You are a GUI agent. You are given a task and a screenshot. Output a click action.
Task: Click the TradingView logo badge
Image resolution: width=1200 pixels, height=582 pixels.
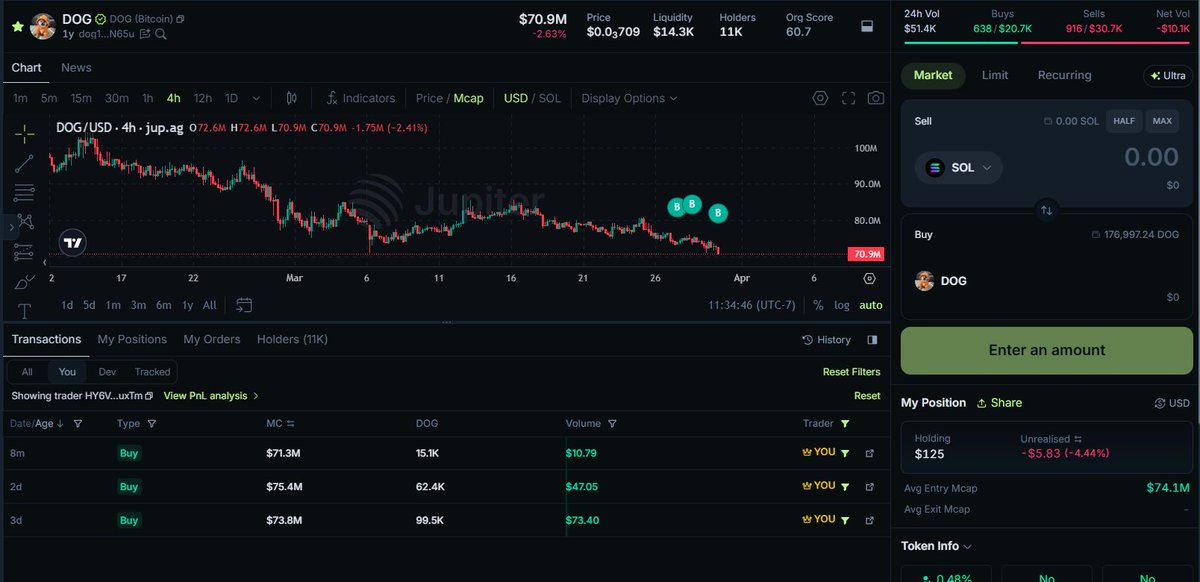[73, 242]
